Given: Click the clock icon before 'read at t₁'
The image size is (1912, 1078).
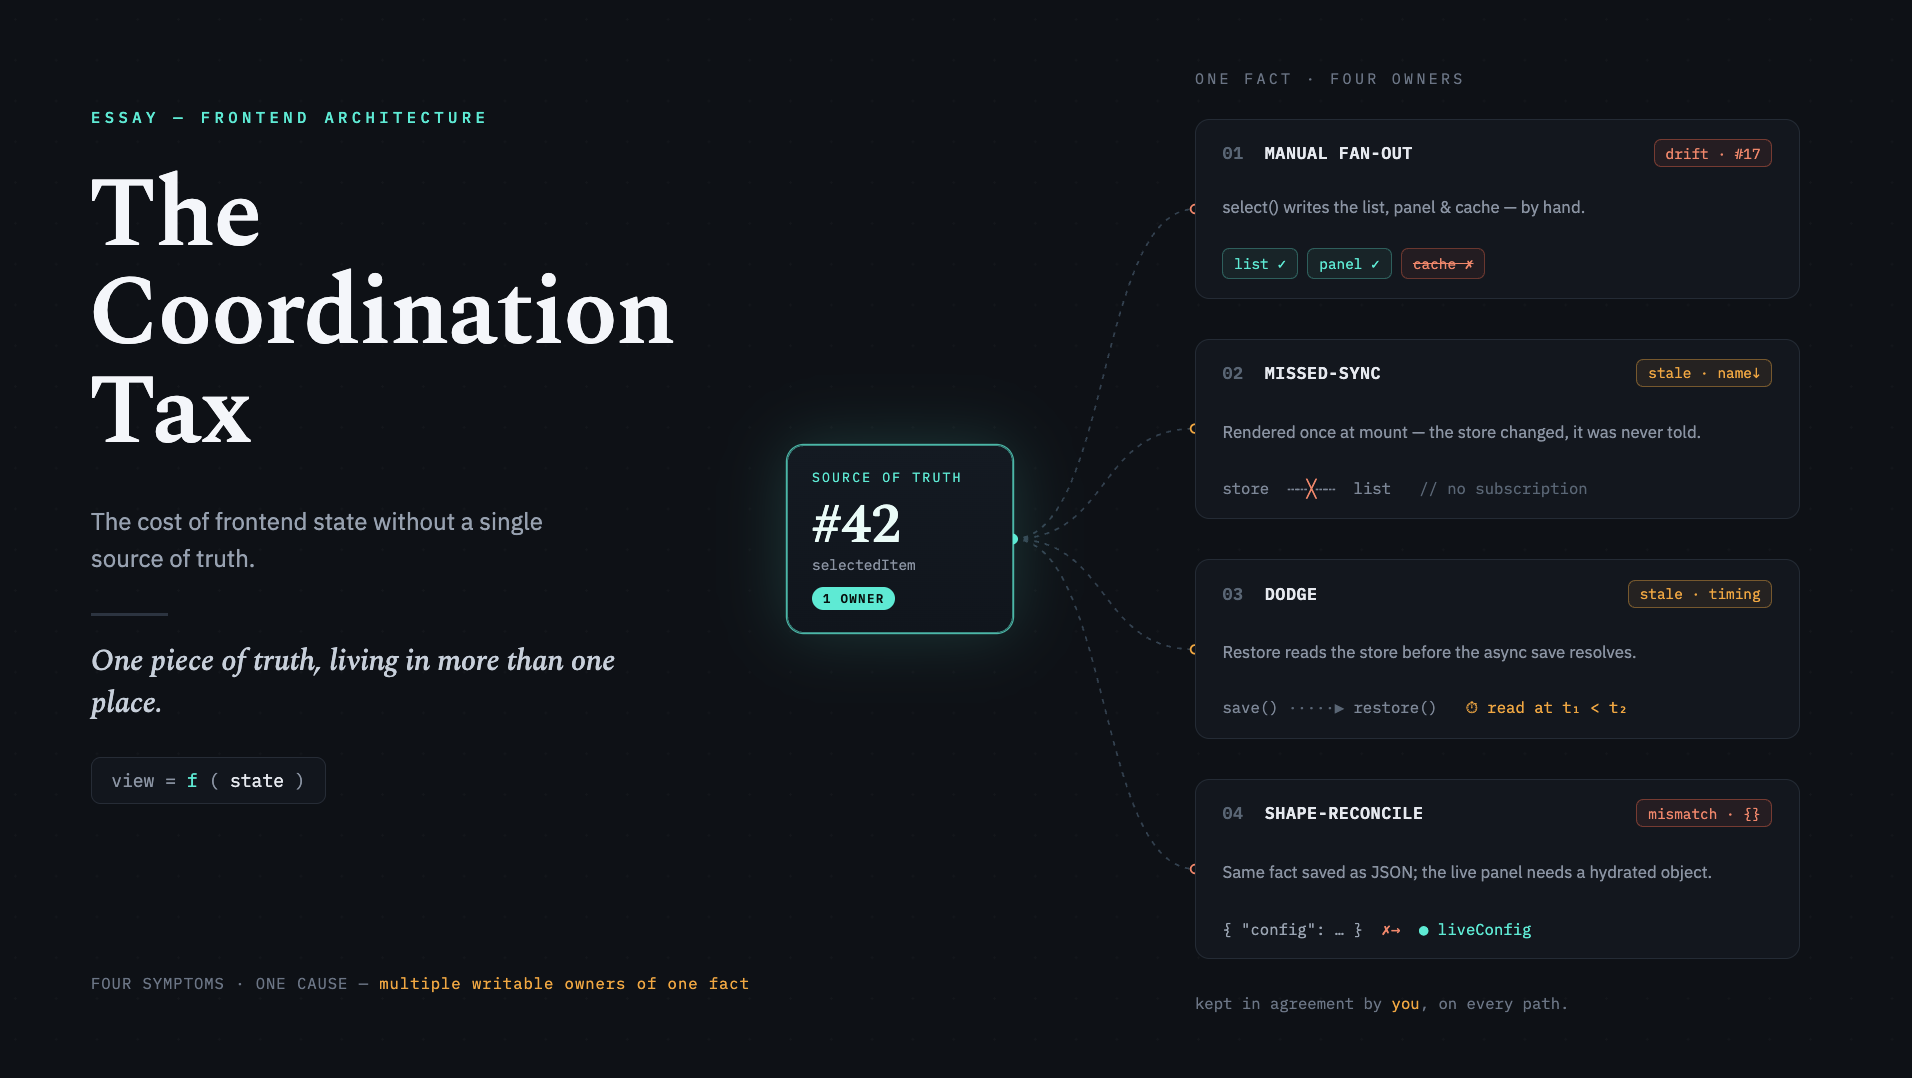Looking at the screenshot, I should tap(1472, 708).
